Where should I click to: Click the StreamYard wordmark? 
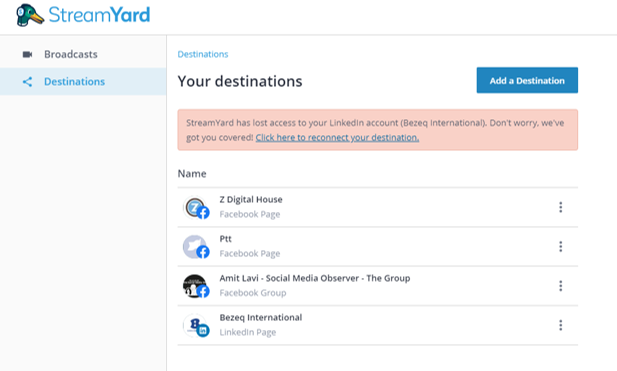coord(99,15)
